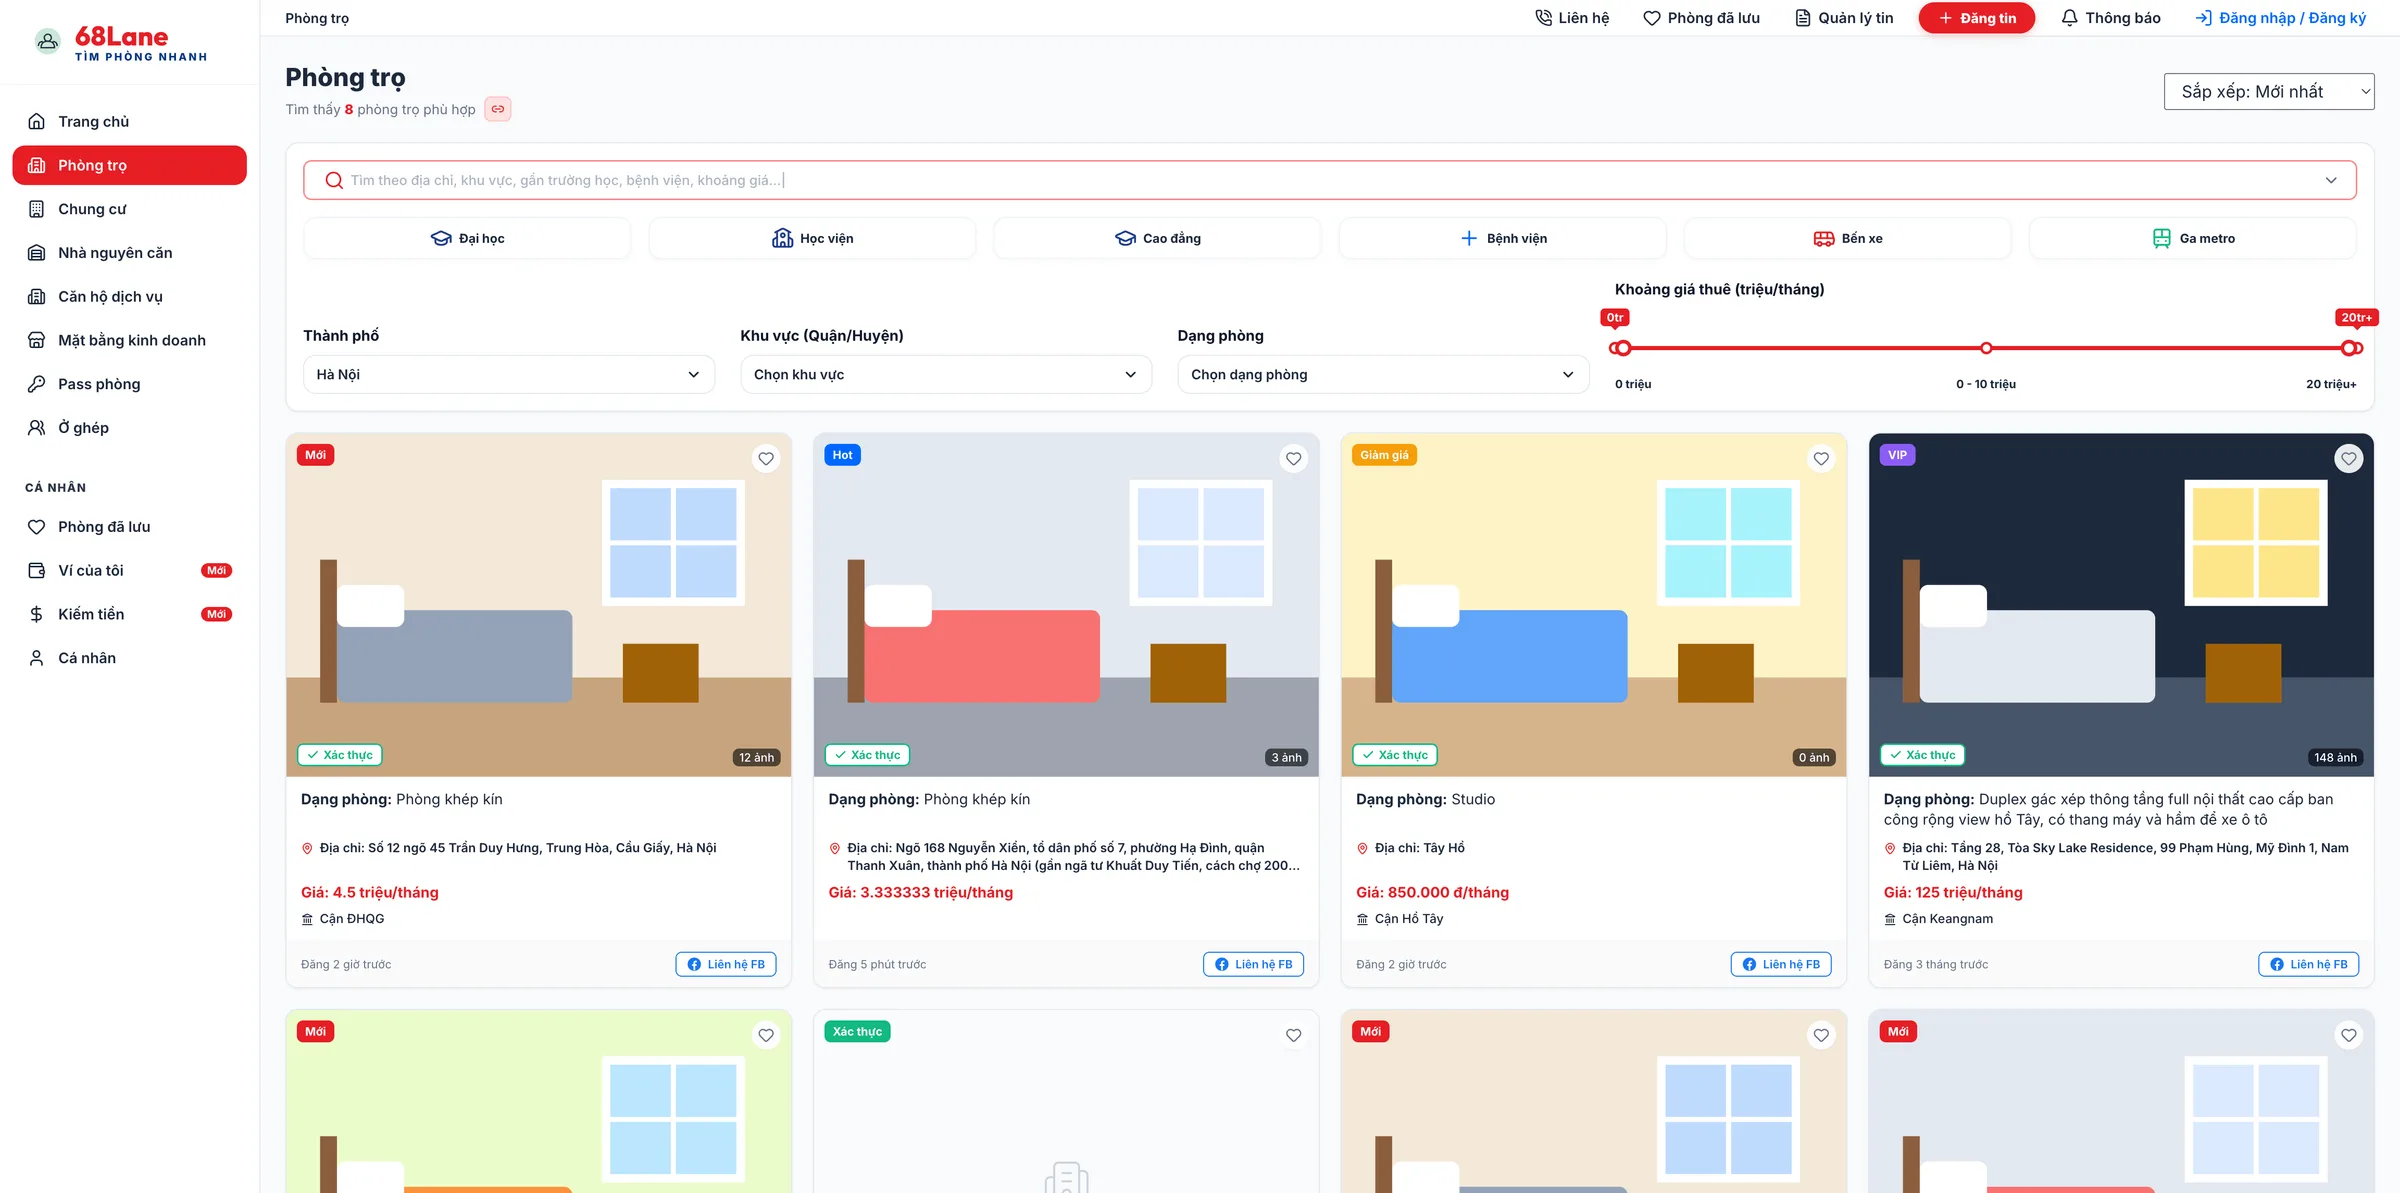The image size is (2400, 1193).
Task: Click the copy link icon beside result count
Action: pyautogui.click(x=498, y=109)
